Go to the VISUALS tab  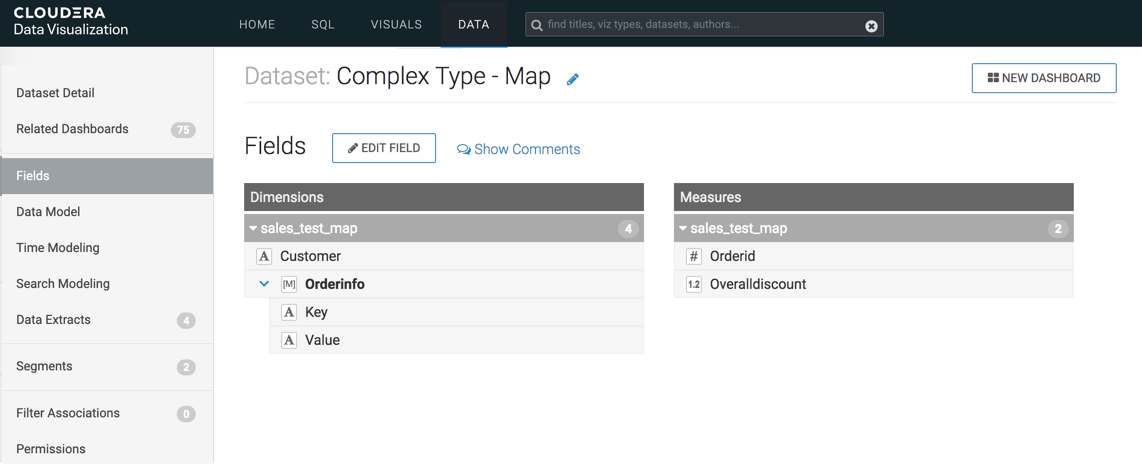(x=396, y=24)
